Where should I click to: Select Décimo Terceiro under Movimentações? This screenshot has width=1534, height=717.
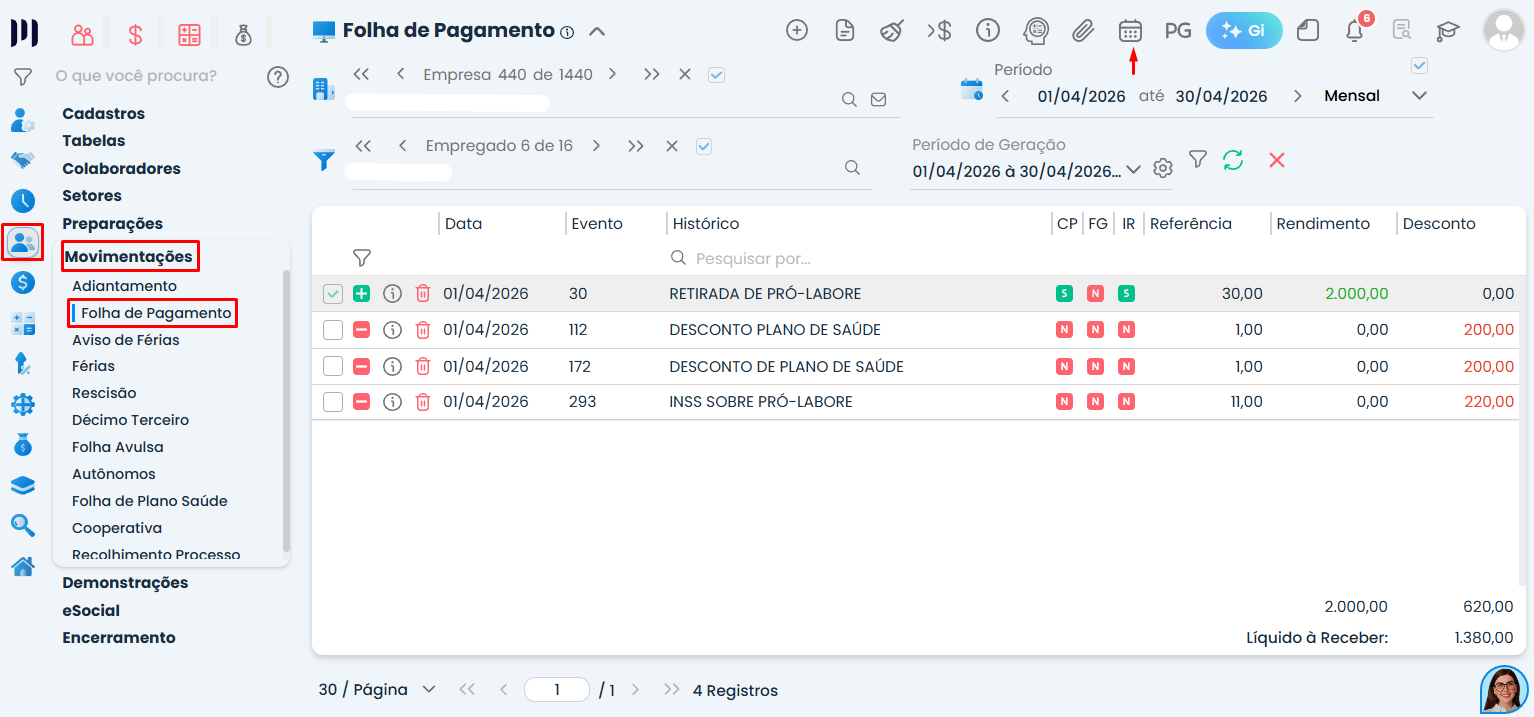tap(130, 420)
